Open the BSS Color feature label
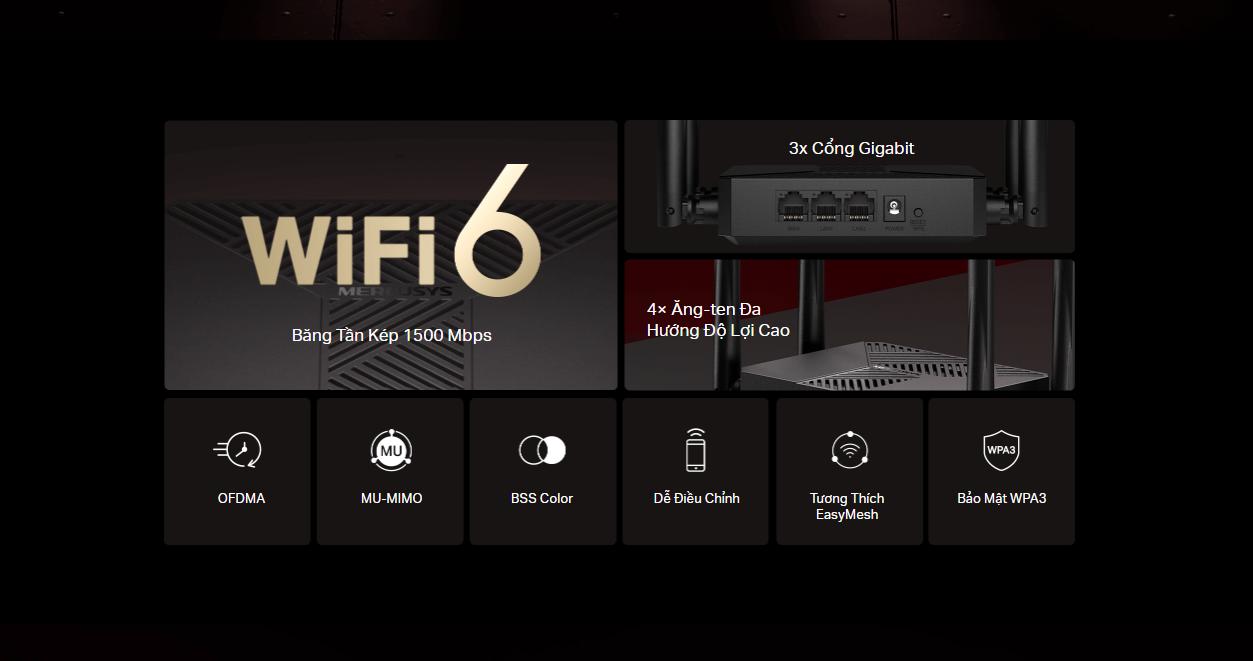This screenshot has width=1253, height=661. (542, 498)
